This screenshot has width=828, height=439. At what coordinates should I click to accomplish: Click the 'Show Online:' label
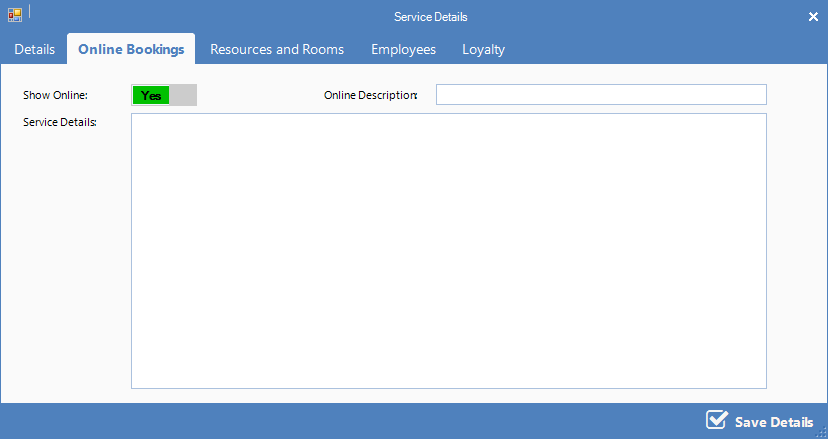(56, 96)
